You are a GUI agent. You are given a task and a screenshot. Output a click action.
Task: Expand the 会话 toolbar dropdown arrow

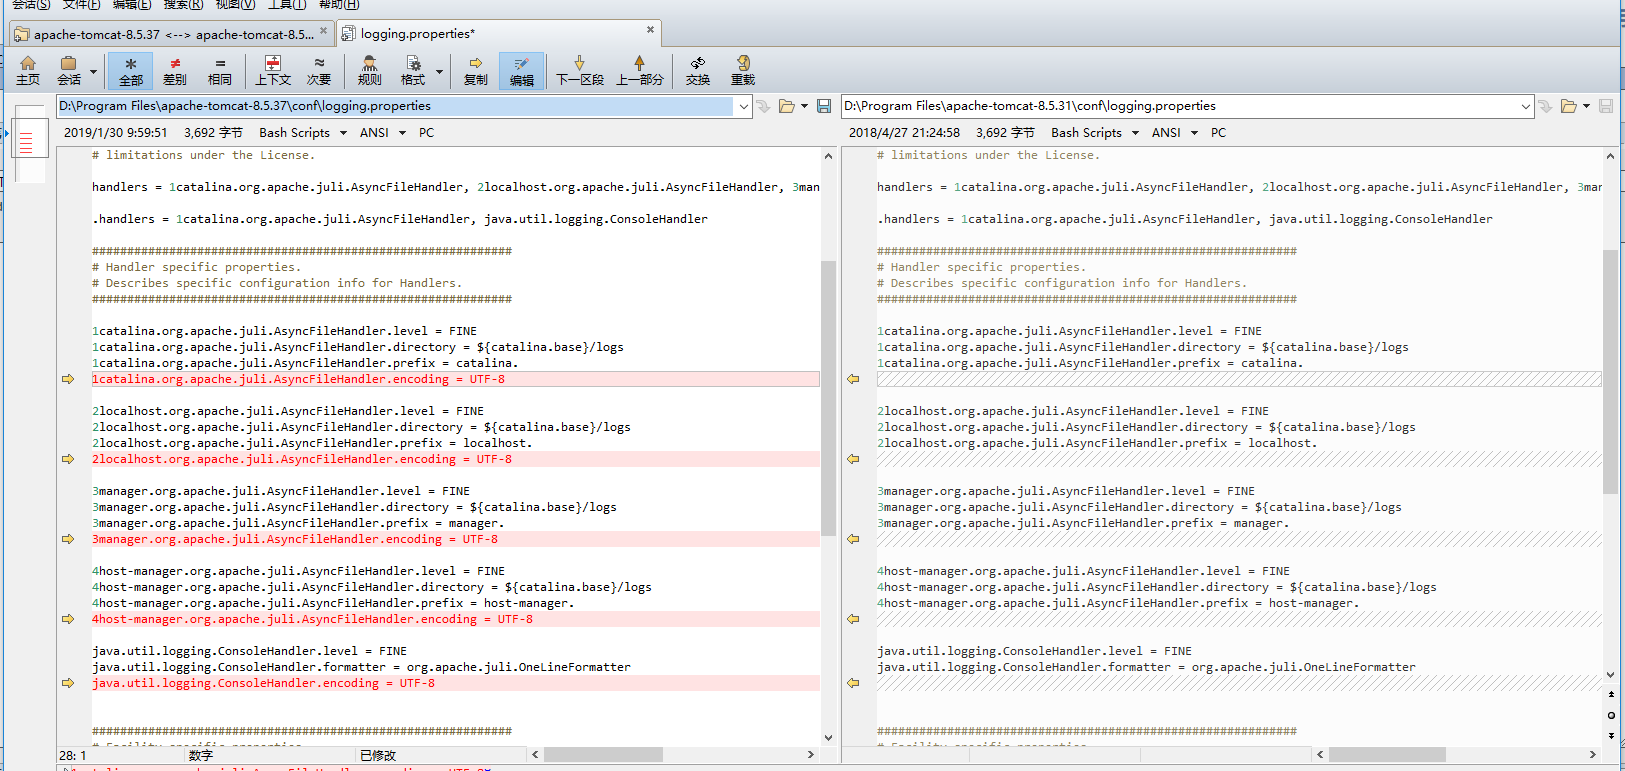pos(93,72)
